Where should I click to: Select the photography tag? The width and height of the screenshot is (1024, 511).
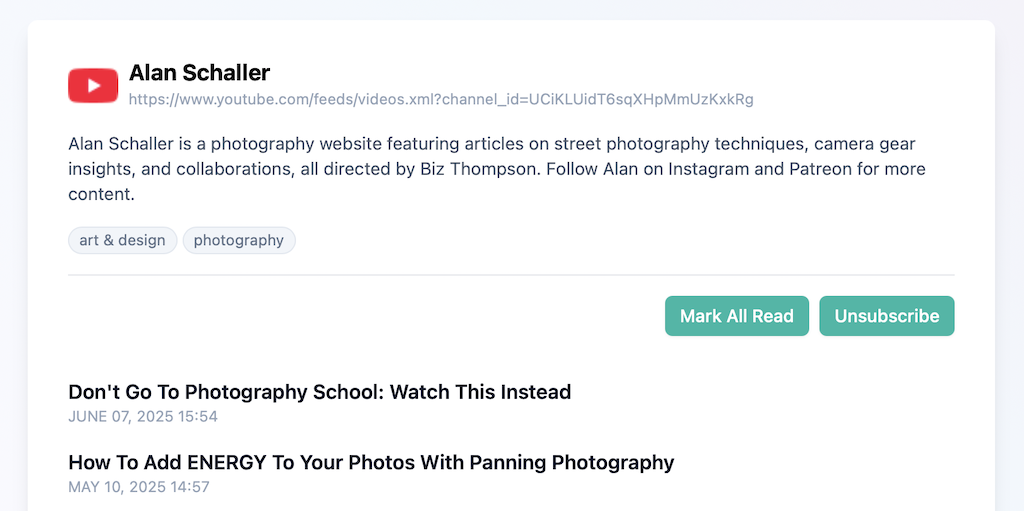coord(239,240)
